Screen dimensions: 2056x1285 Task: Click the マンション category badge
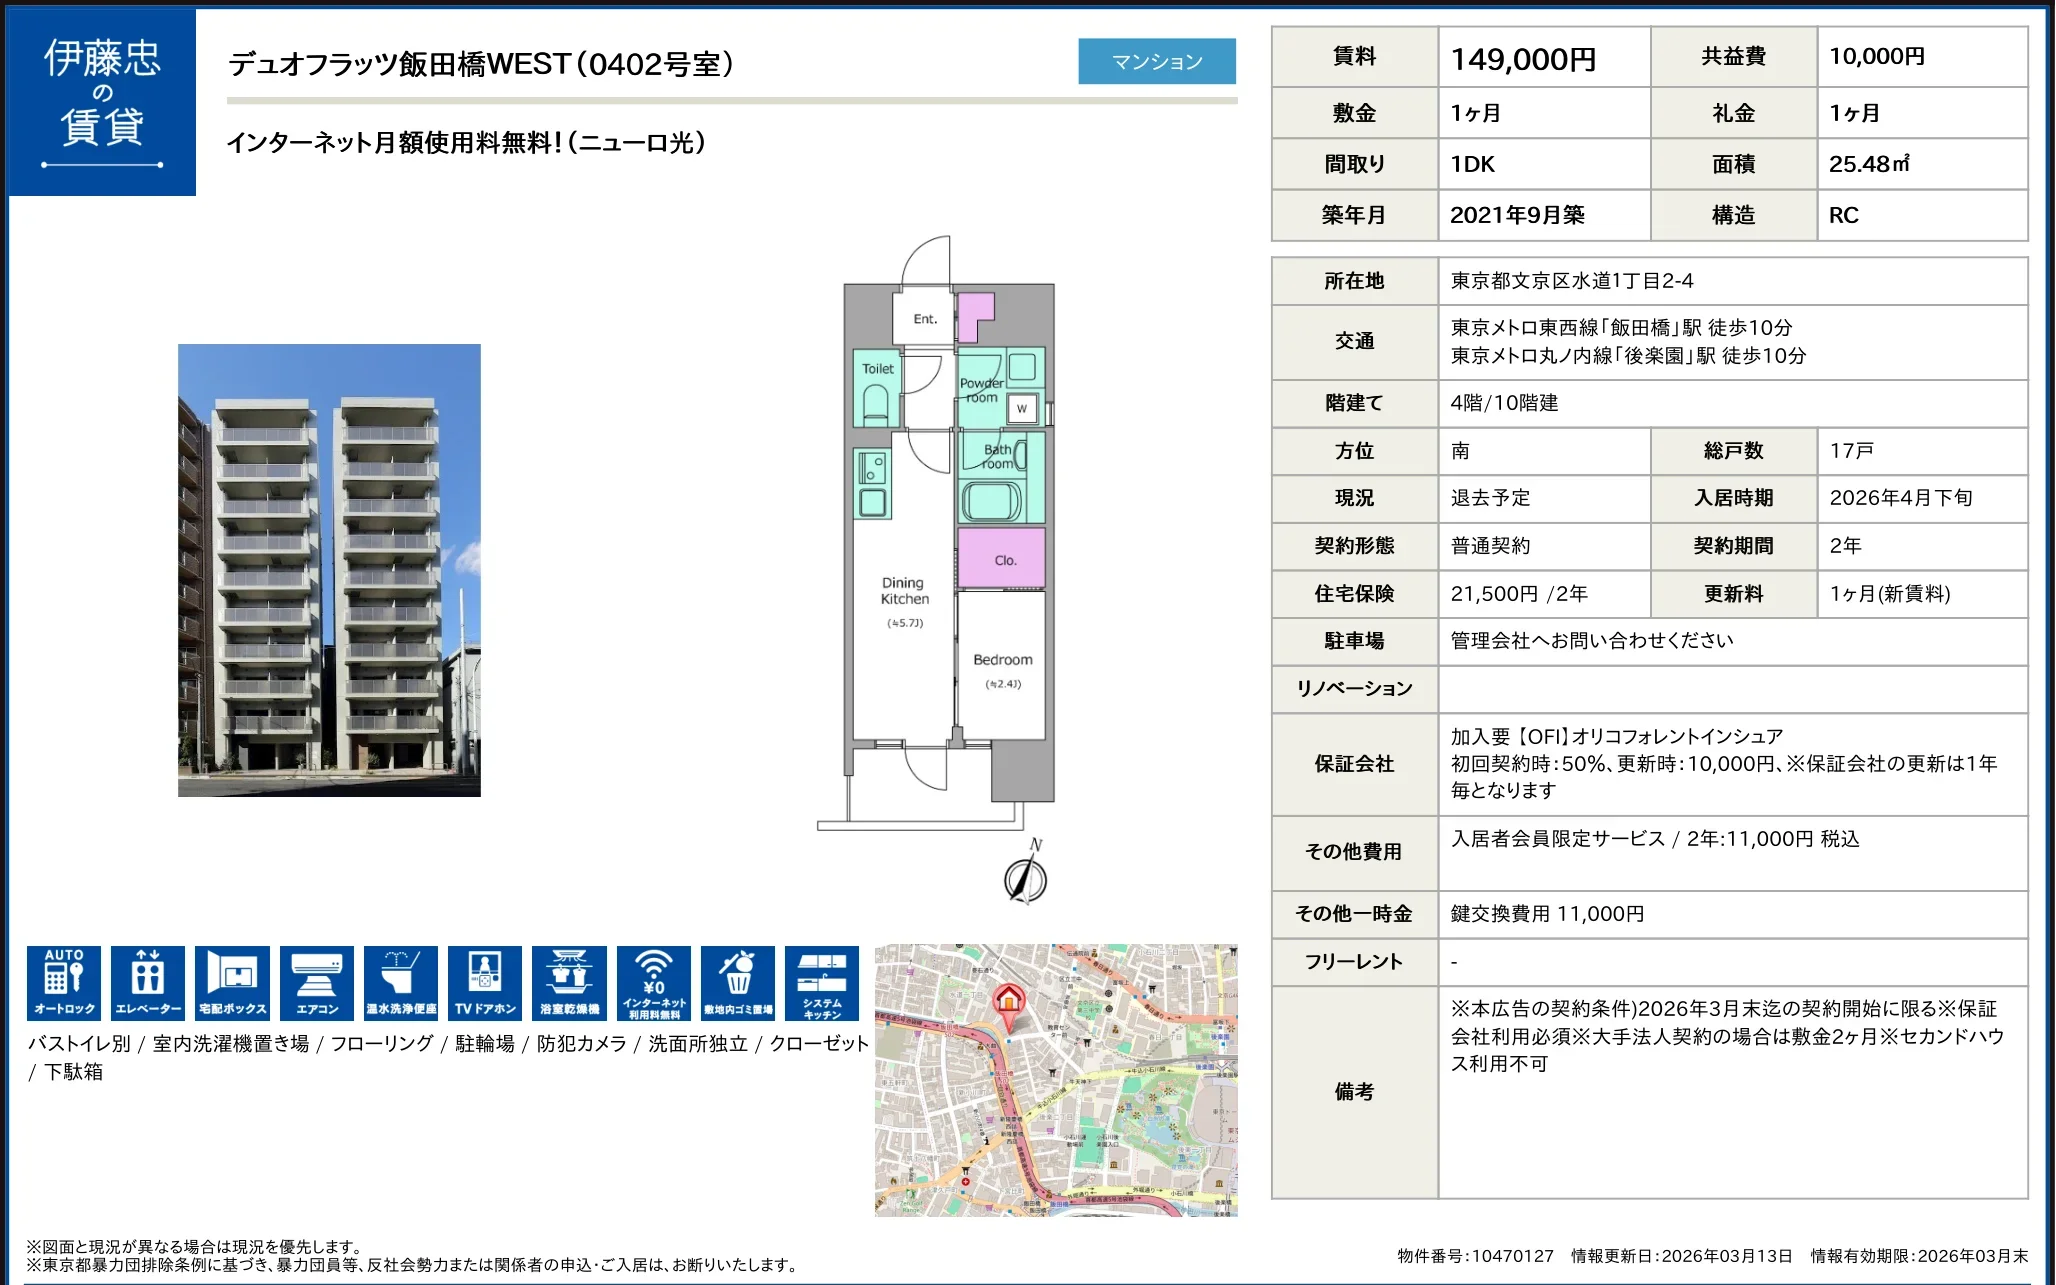1157,61
